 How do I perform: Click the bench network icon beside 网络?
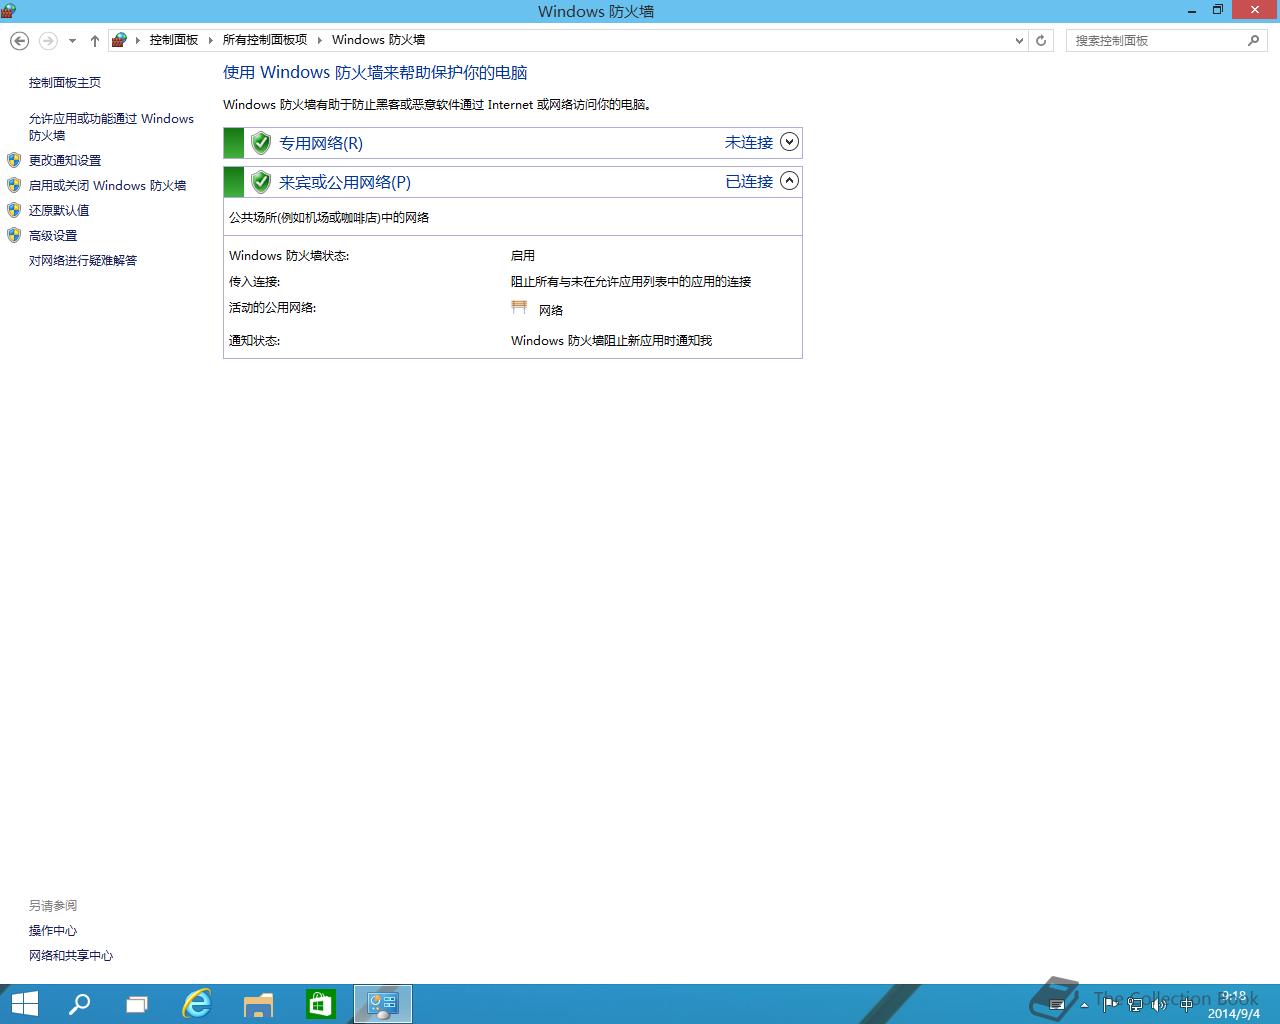click(x=519, y=308)
